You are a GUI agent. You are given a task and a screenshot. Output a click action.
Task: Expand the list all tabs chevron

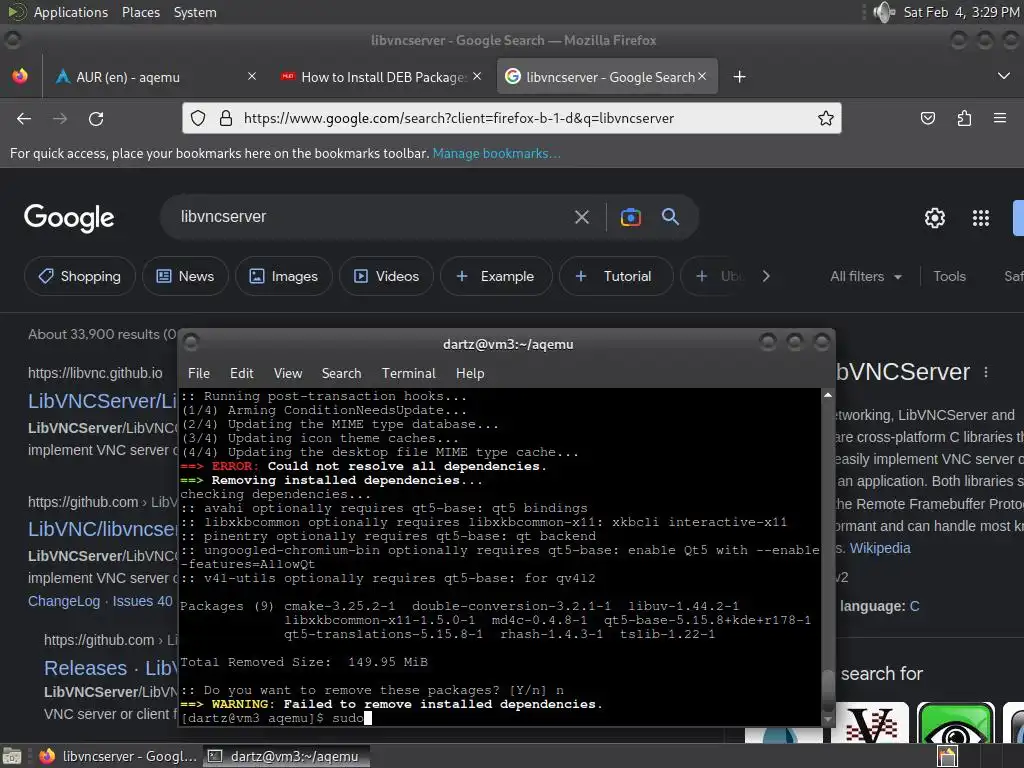click(x=1004, y=76)
